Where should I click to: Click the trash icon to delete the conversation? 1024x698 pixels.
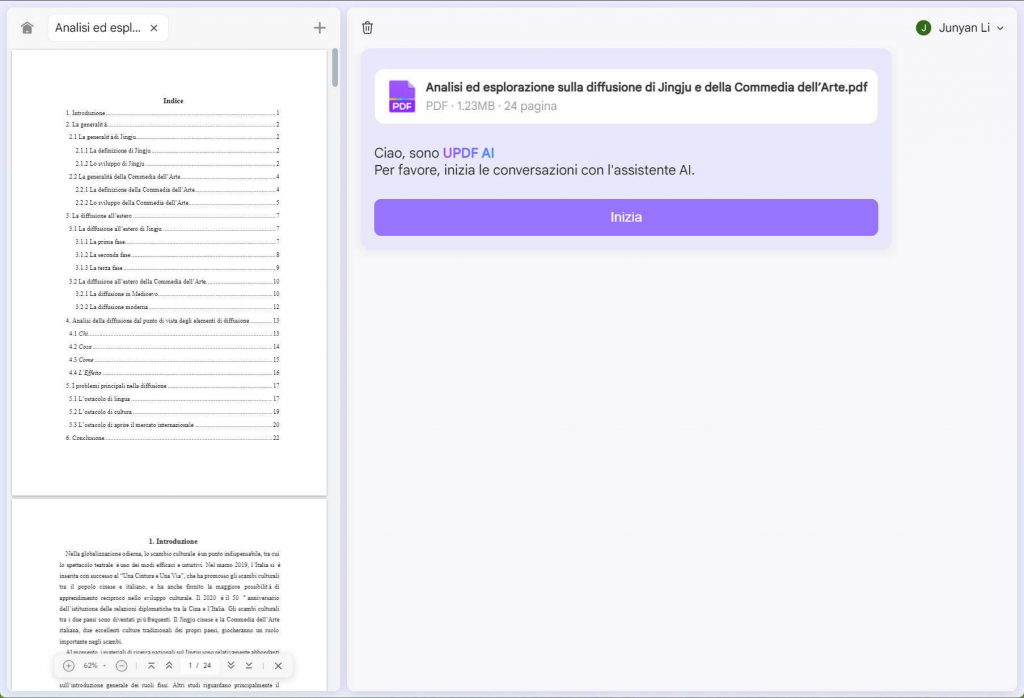(367, 28)
